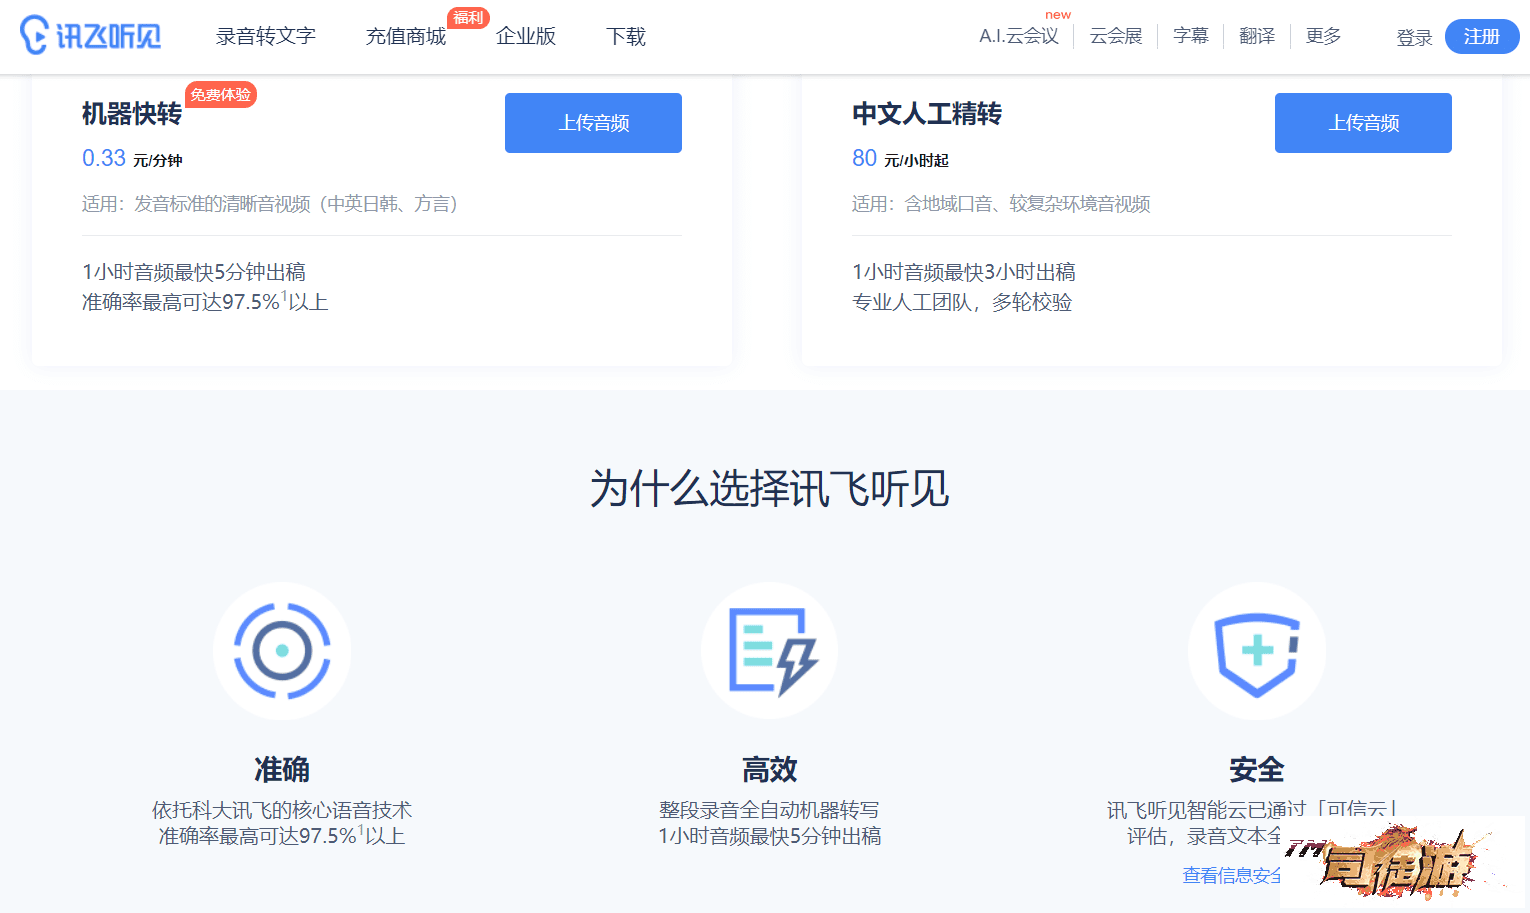1530x913 pixels.
Task: Open A.I.云会议 link
Action: pos(1018,37)
